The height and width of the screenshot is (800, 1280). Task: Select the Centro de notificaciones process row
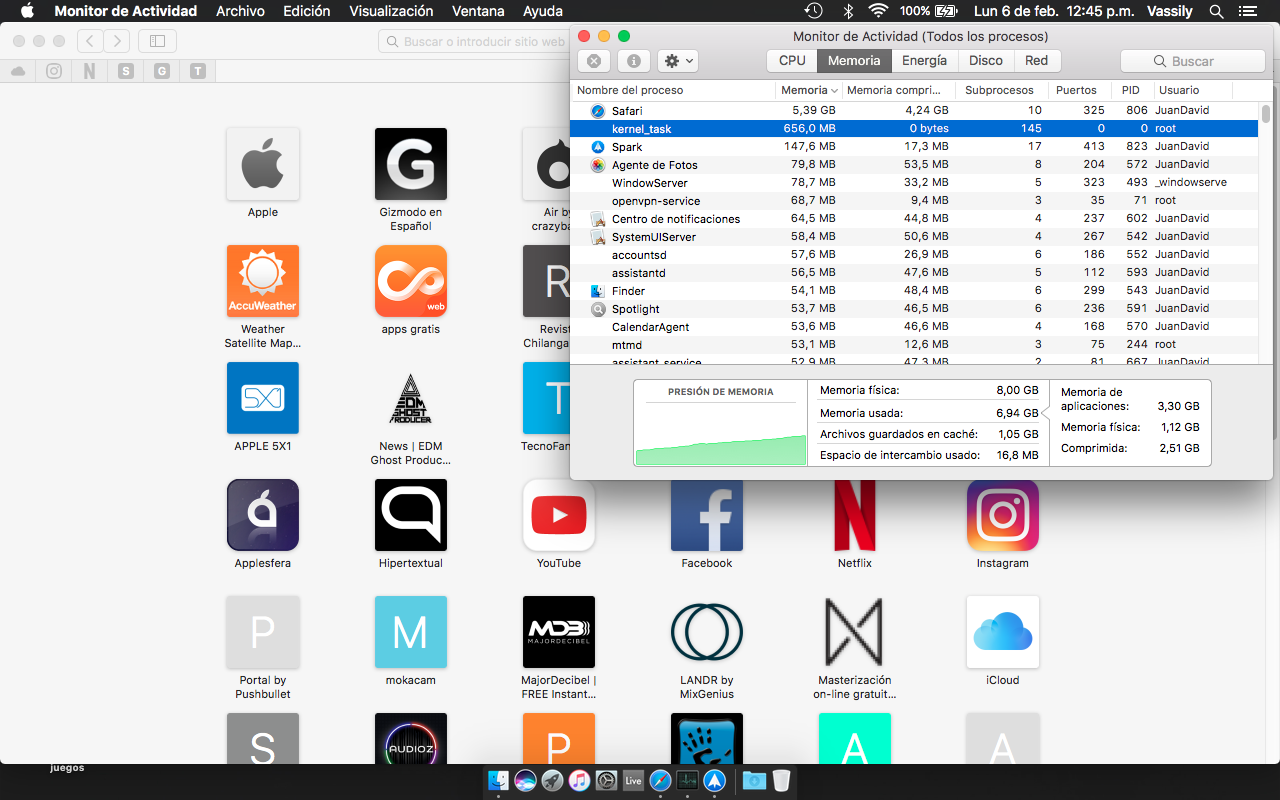[914, 219]
